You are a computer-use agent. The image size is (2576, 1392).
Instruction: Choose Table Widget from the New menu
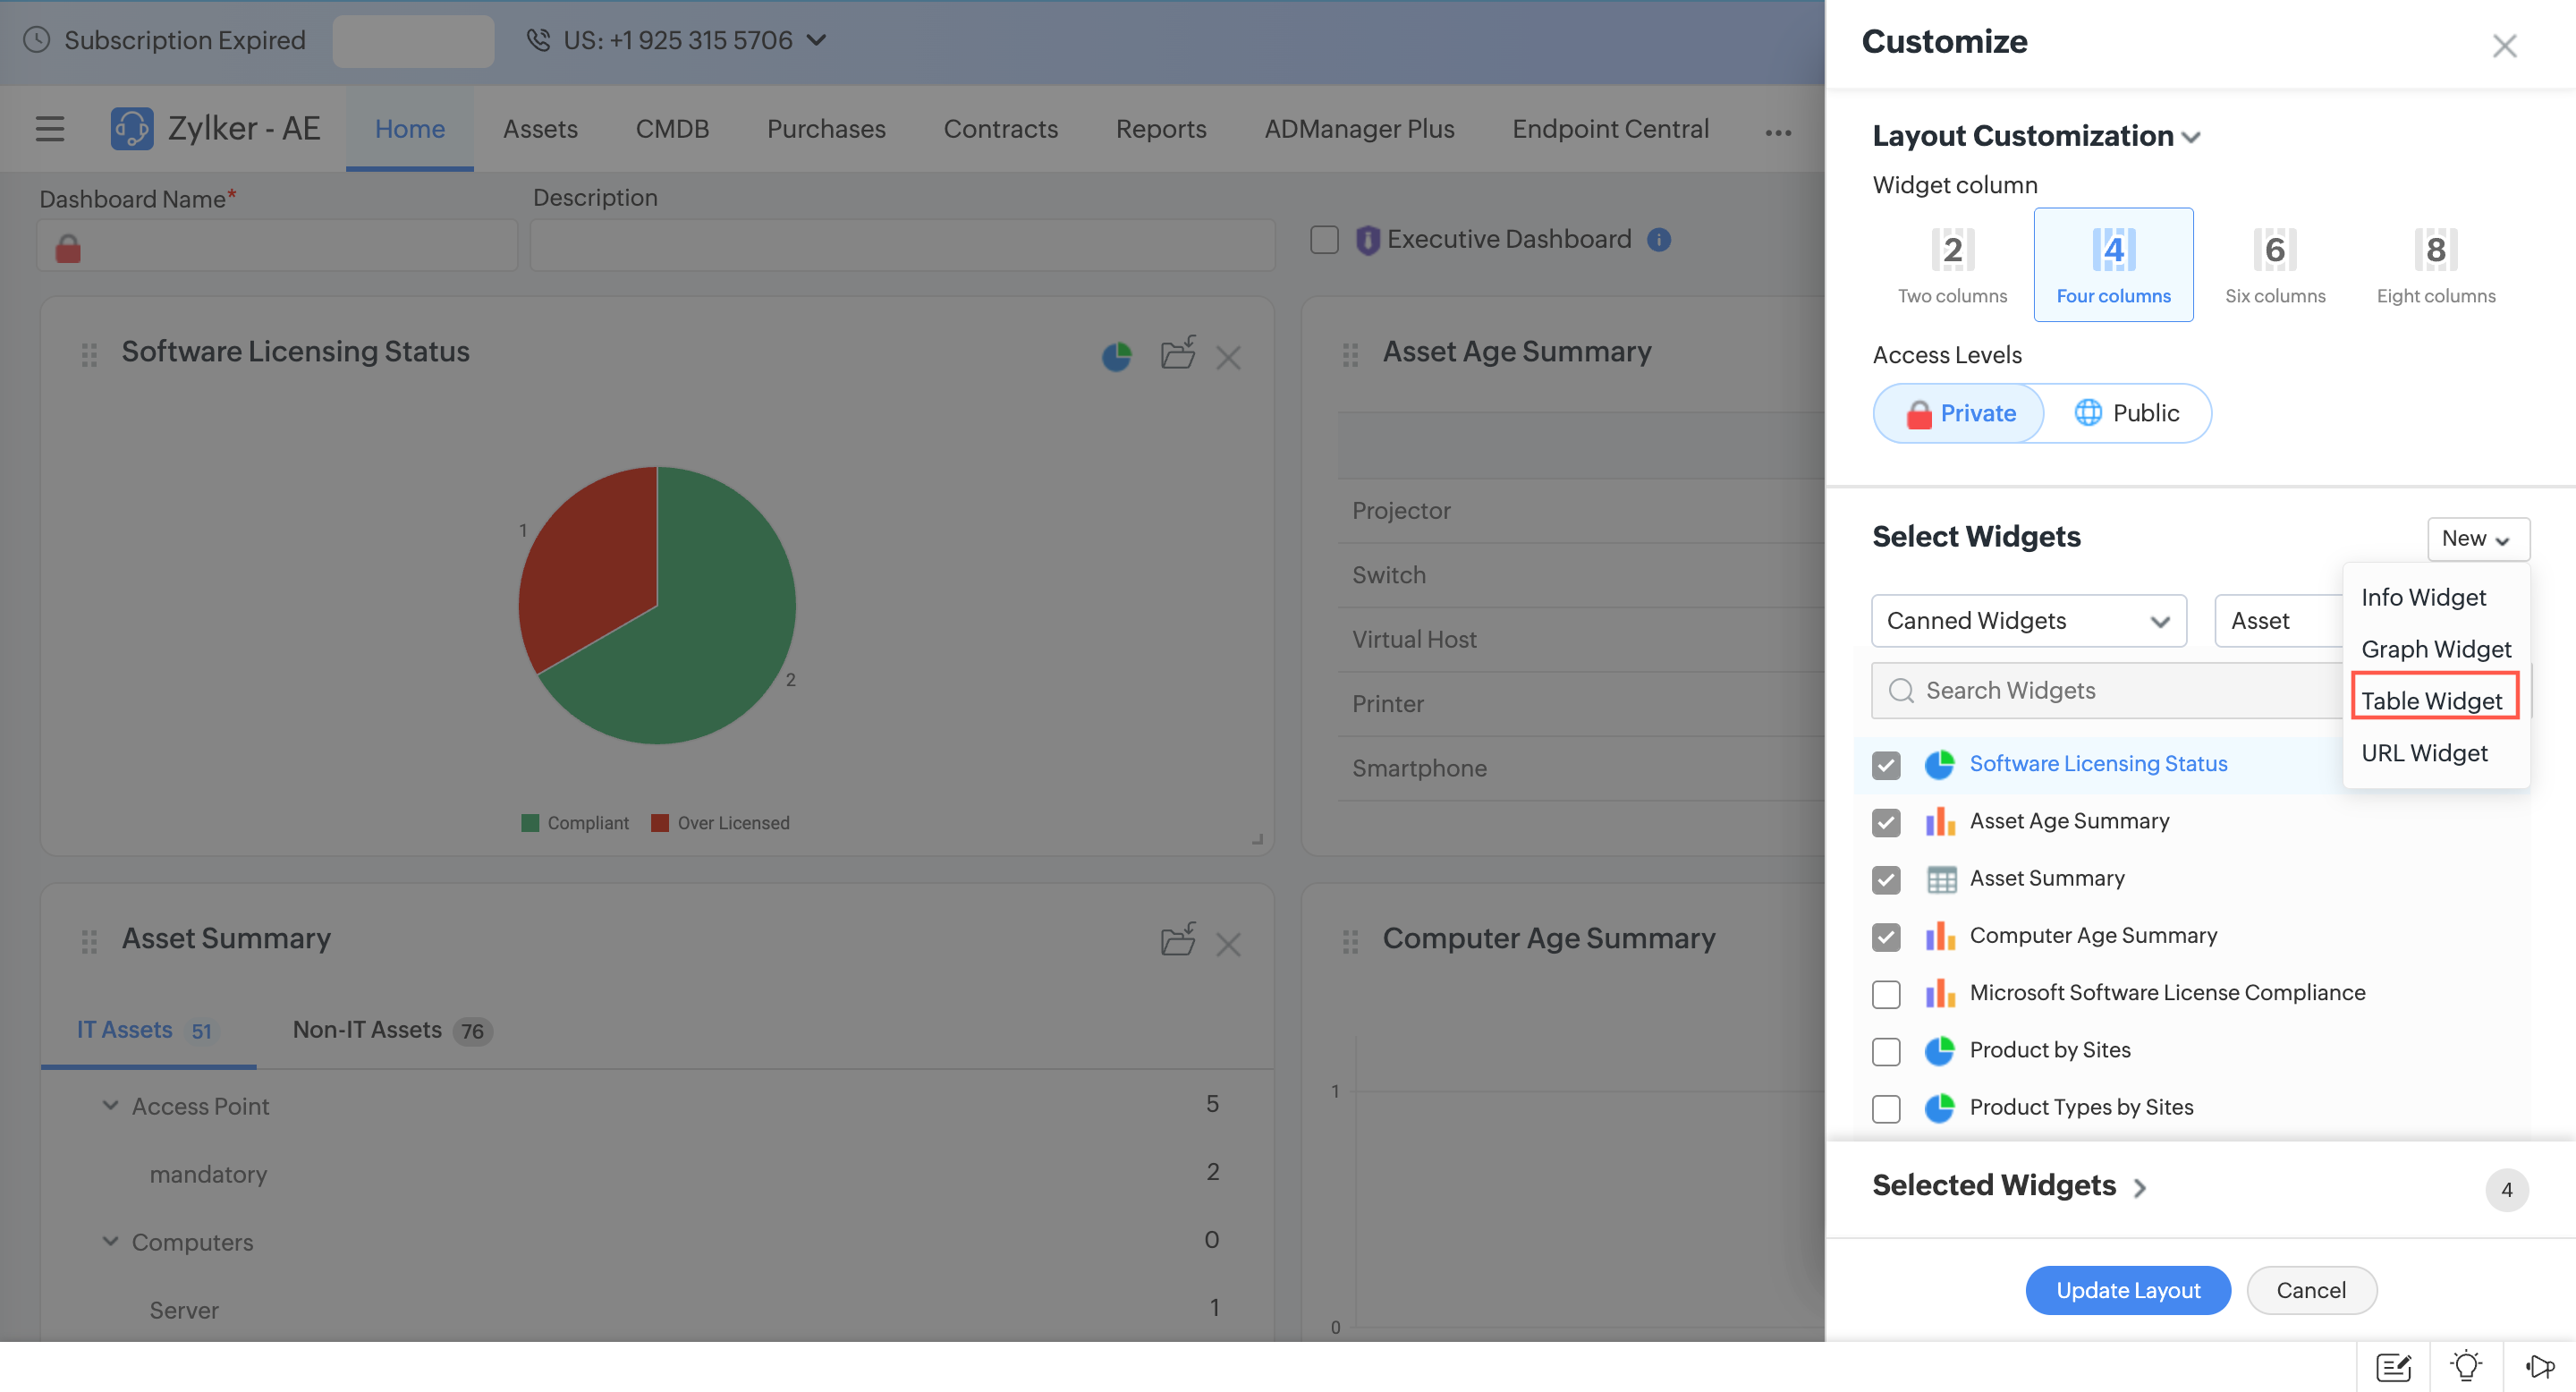[2433, 700]
